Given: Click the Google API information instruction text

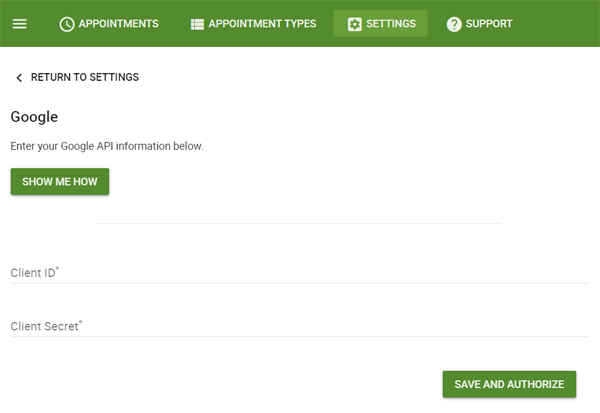Looking at the screenshot, I should coord(107,146).
